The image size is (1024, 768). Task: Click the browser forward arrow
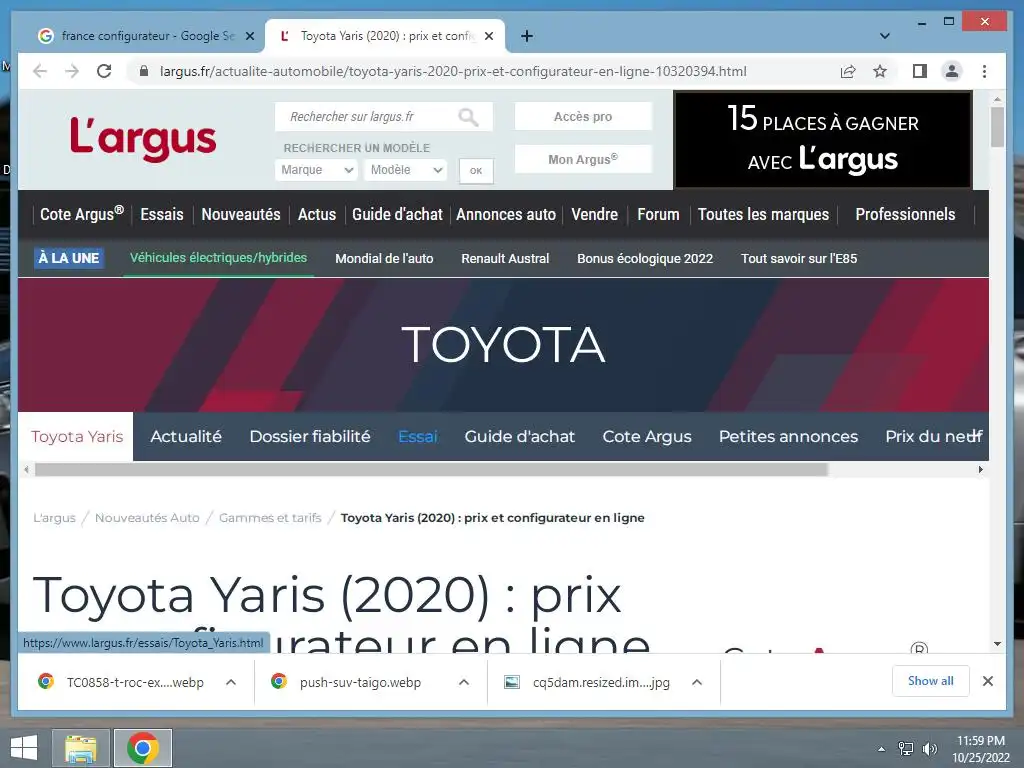point(72,71)
